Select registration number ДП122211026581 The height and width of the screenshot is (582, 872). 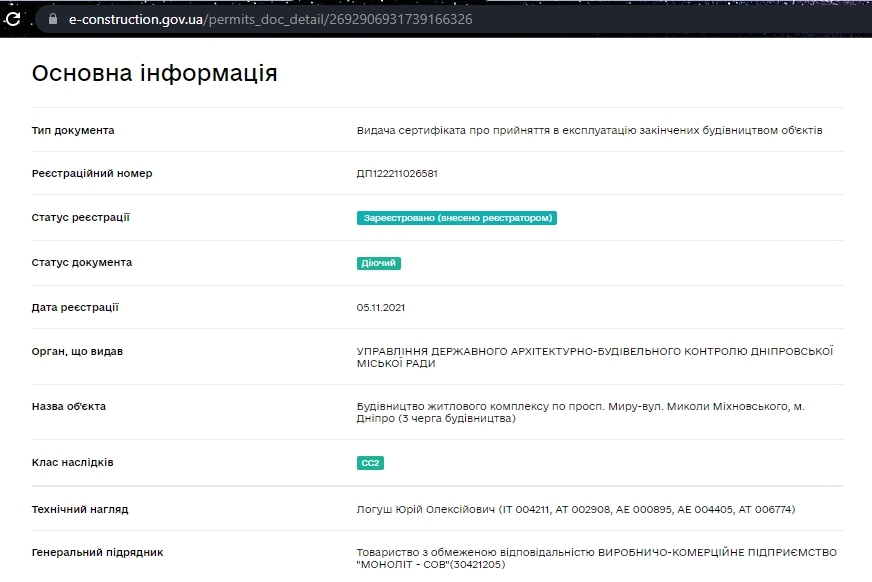point(397,173)
